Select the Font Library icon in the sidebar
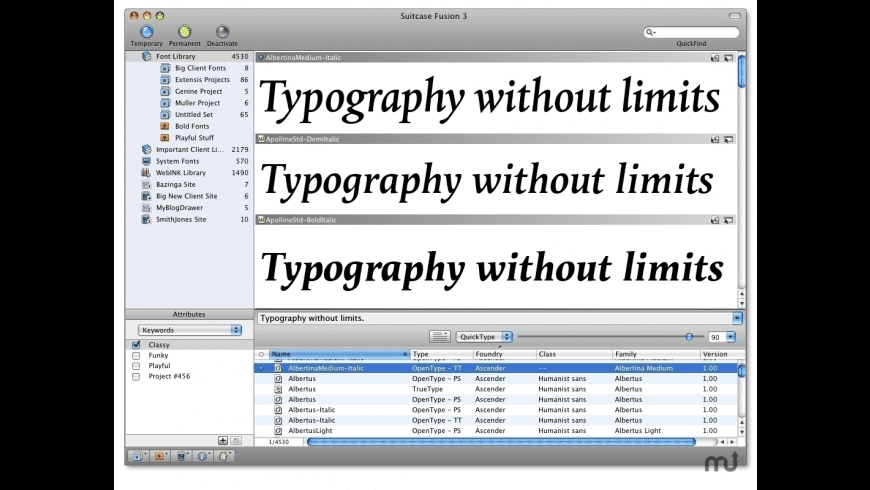Viewport: 870px width, 490px height. tap(146, 56)
